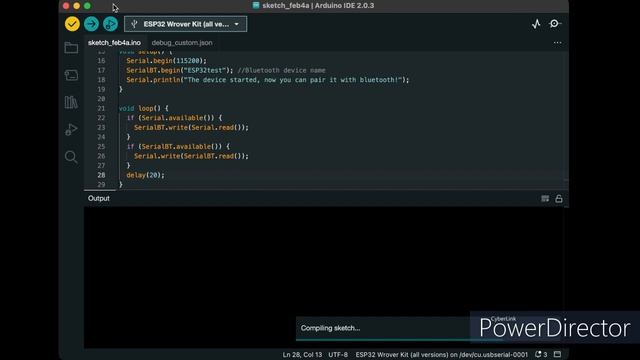Click the Upload arrow button
Viewport: 640px width, 360px height.
click(91, 24)
